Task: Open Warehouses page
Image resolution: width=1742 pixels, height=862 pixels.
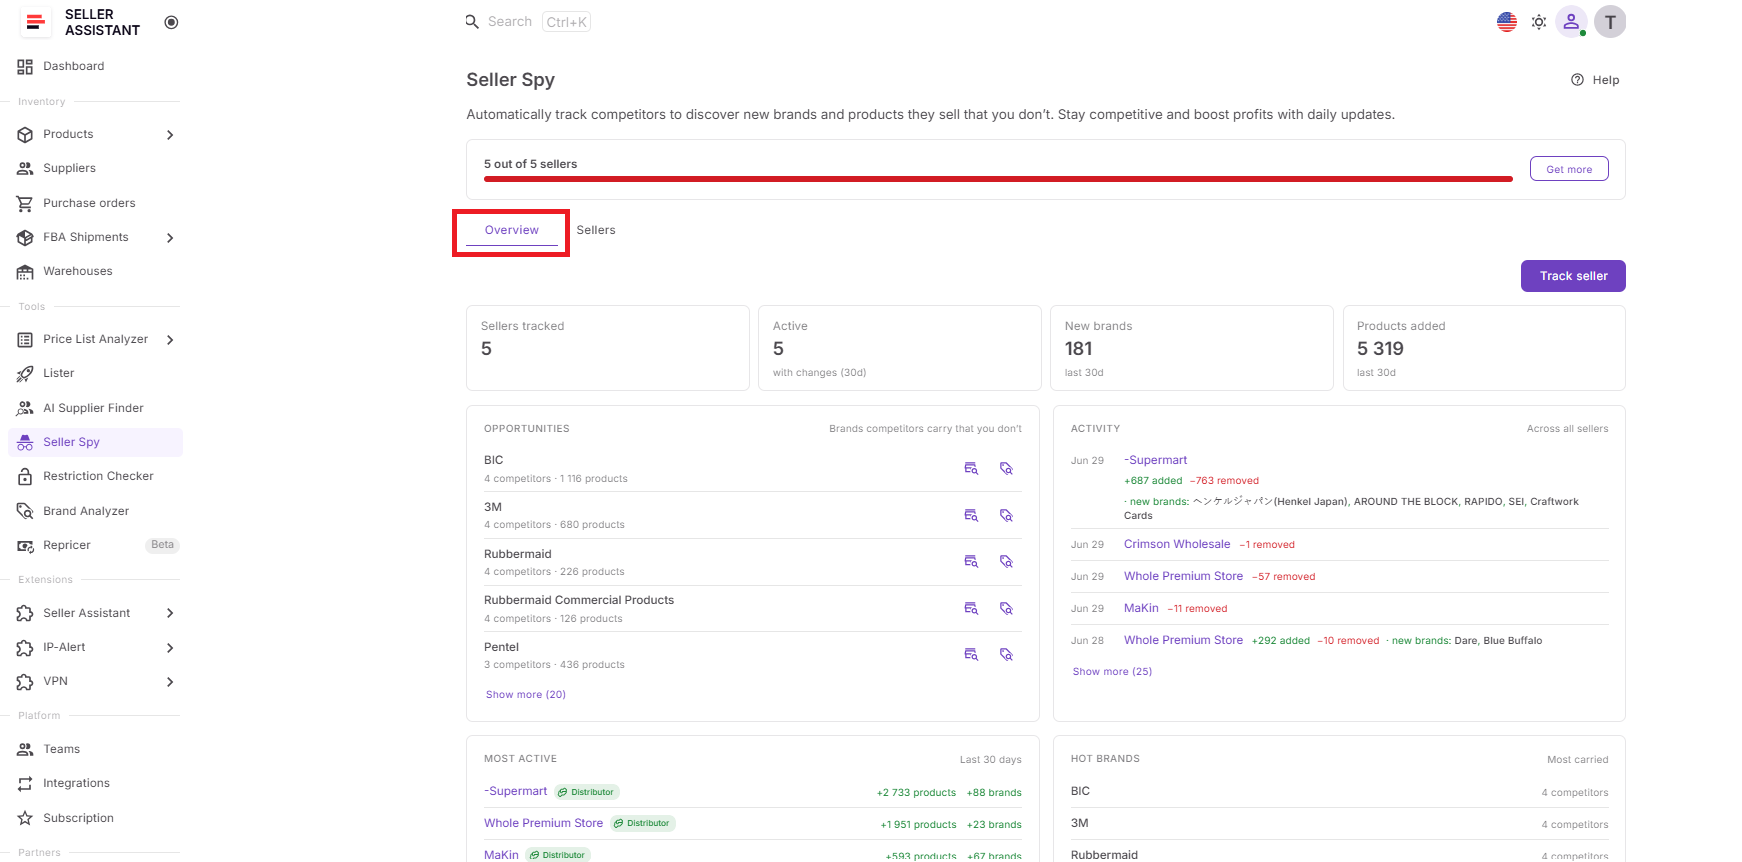Action: point(77,271)
